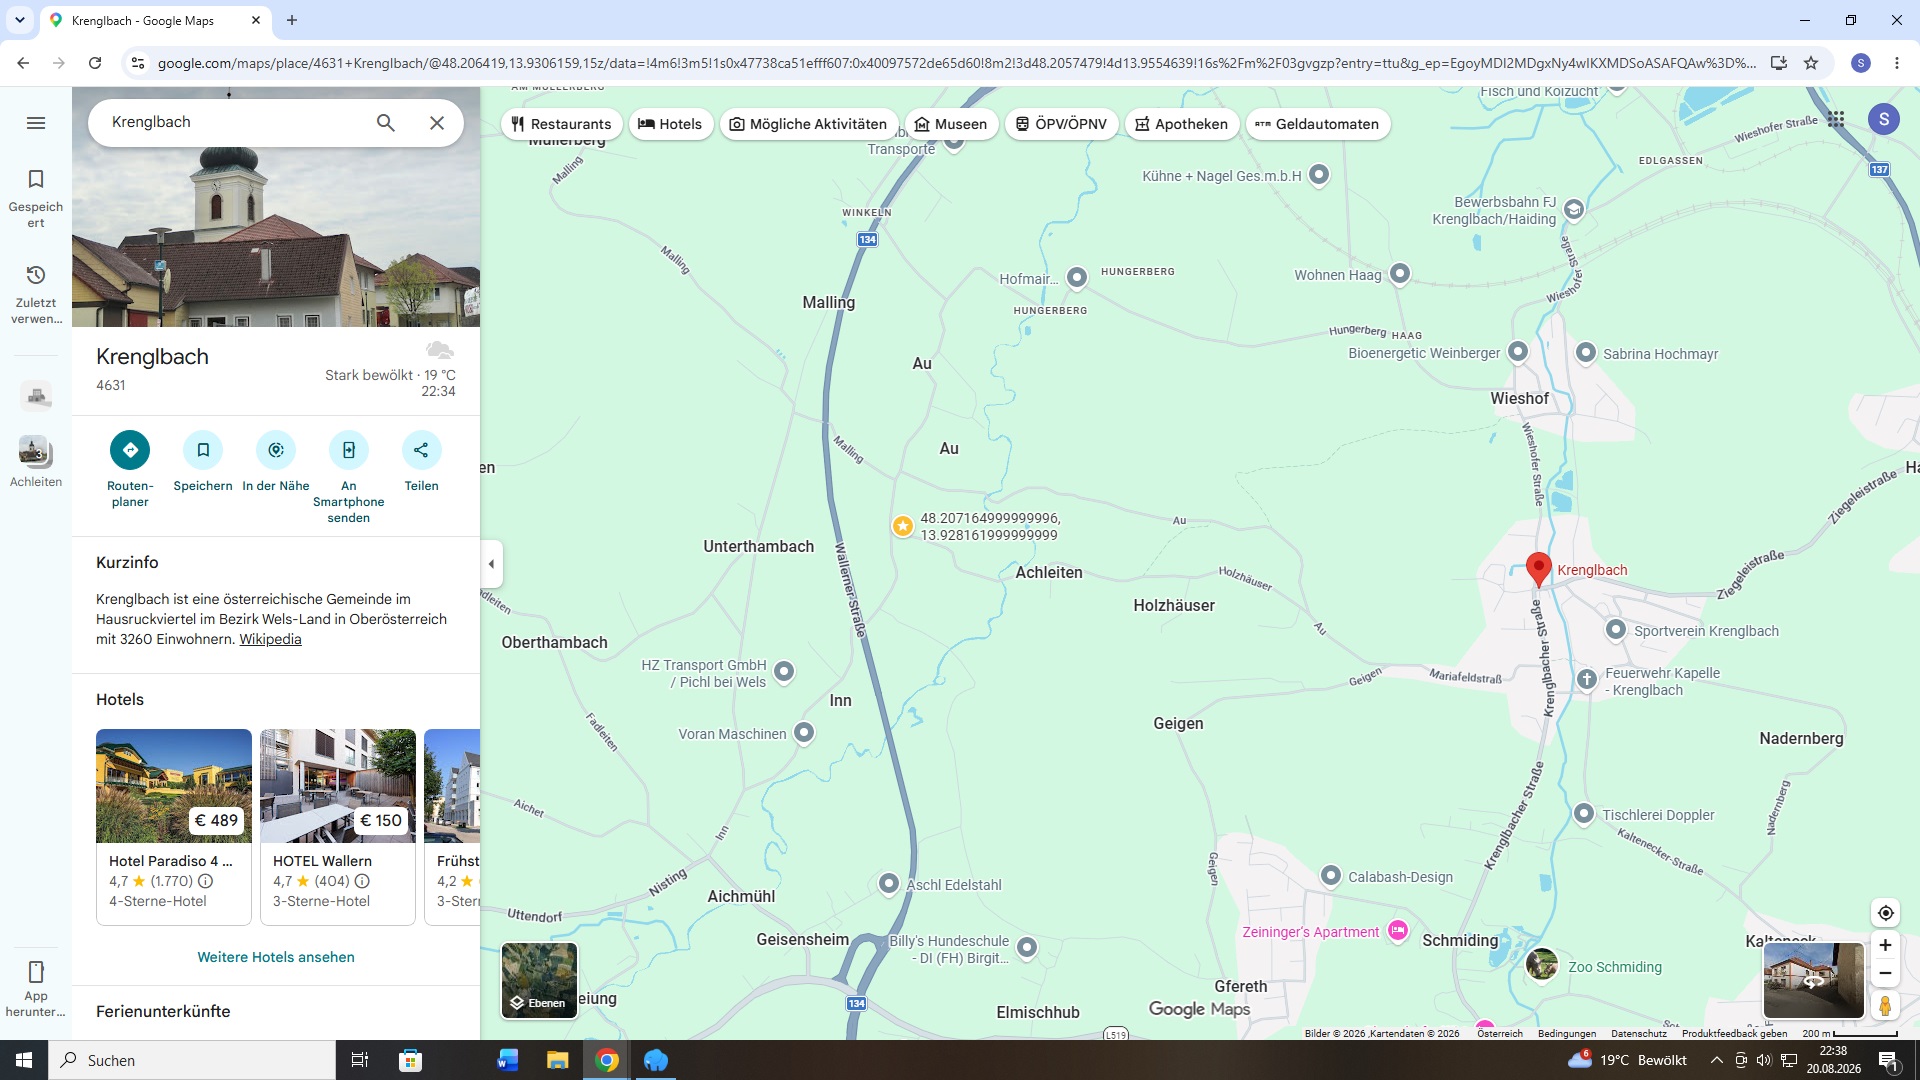Show my location on the map
Image resolution: width=1920 pixels, height=1080 pixels.
tap(1885, 913)
